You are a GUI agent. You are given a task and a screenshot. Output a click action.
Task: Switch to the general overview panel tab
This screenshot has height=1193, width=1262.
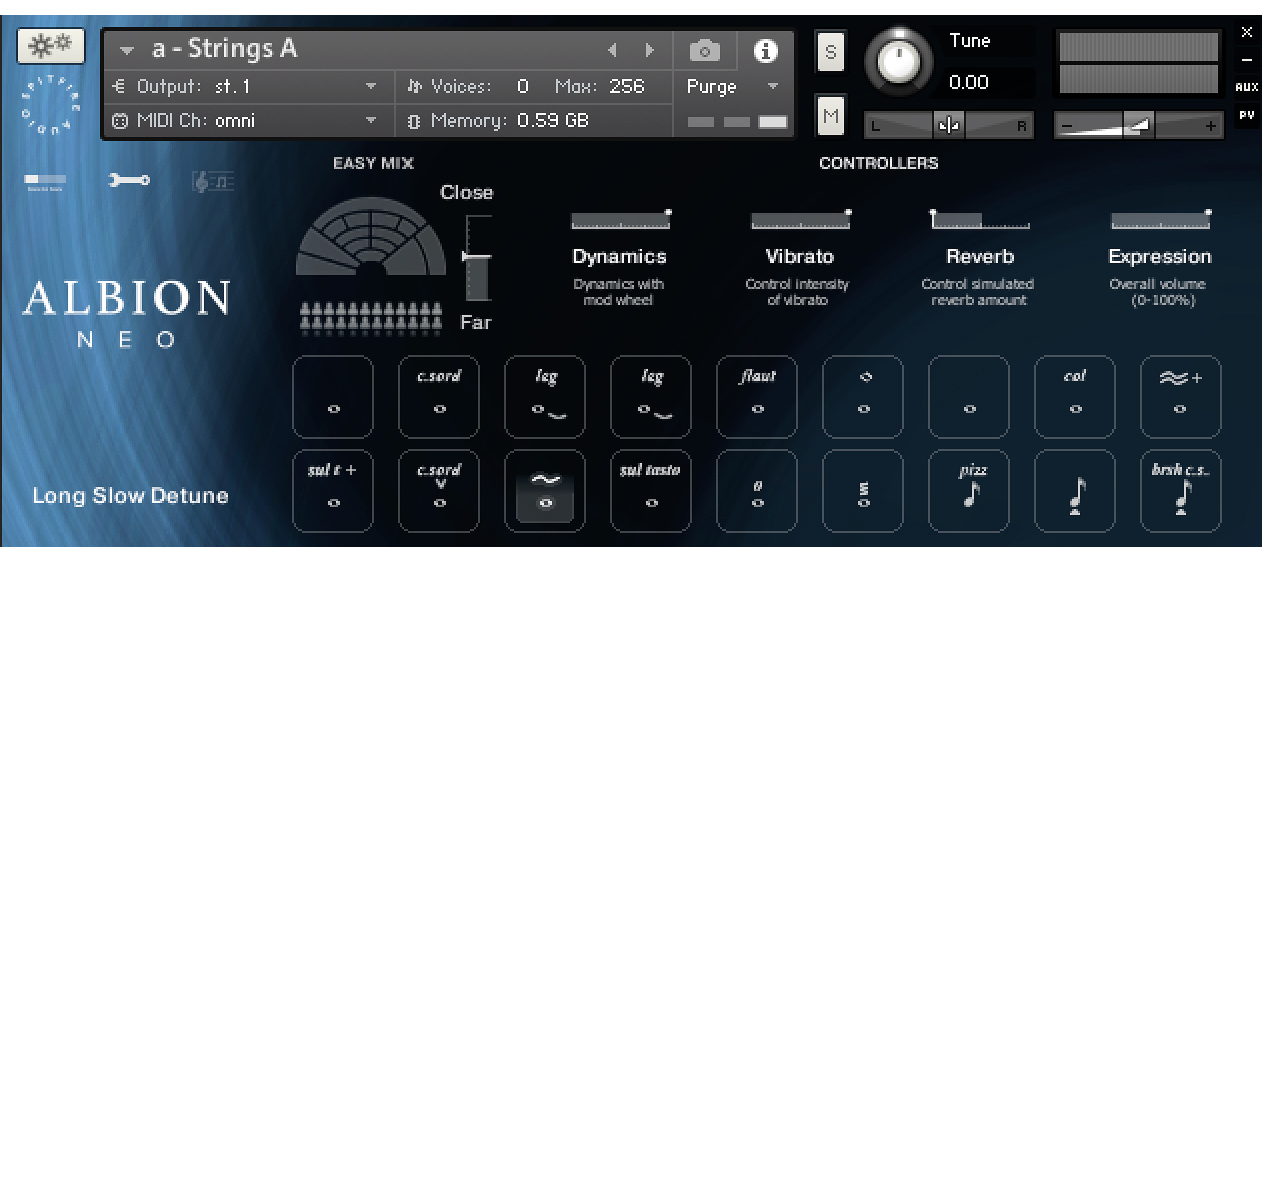(45, 181)
